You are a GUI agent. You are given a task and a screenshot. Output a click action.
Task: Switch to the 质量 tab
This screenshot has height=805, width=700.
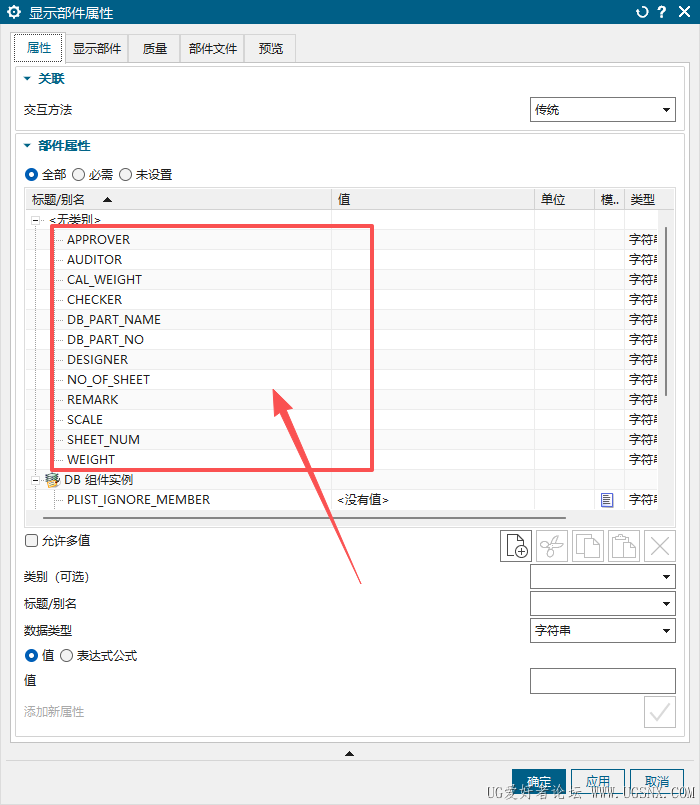tap(155, 49)
